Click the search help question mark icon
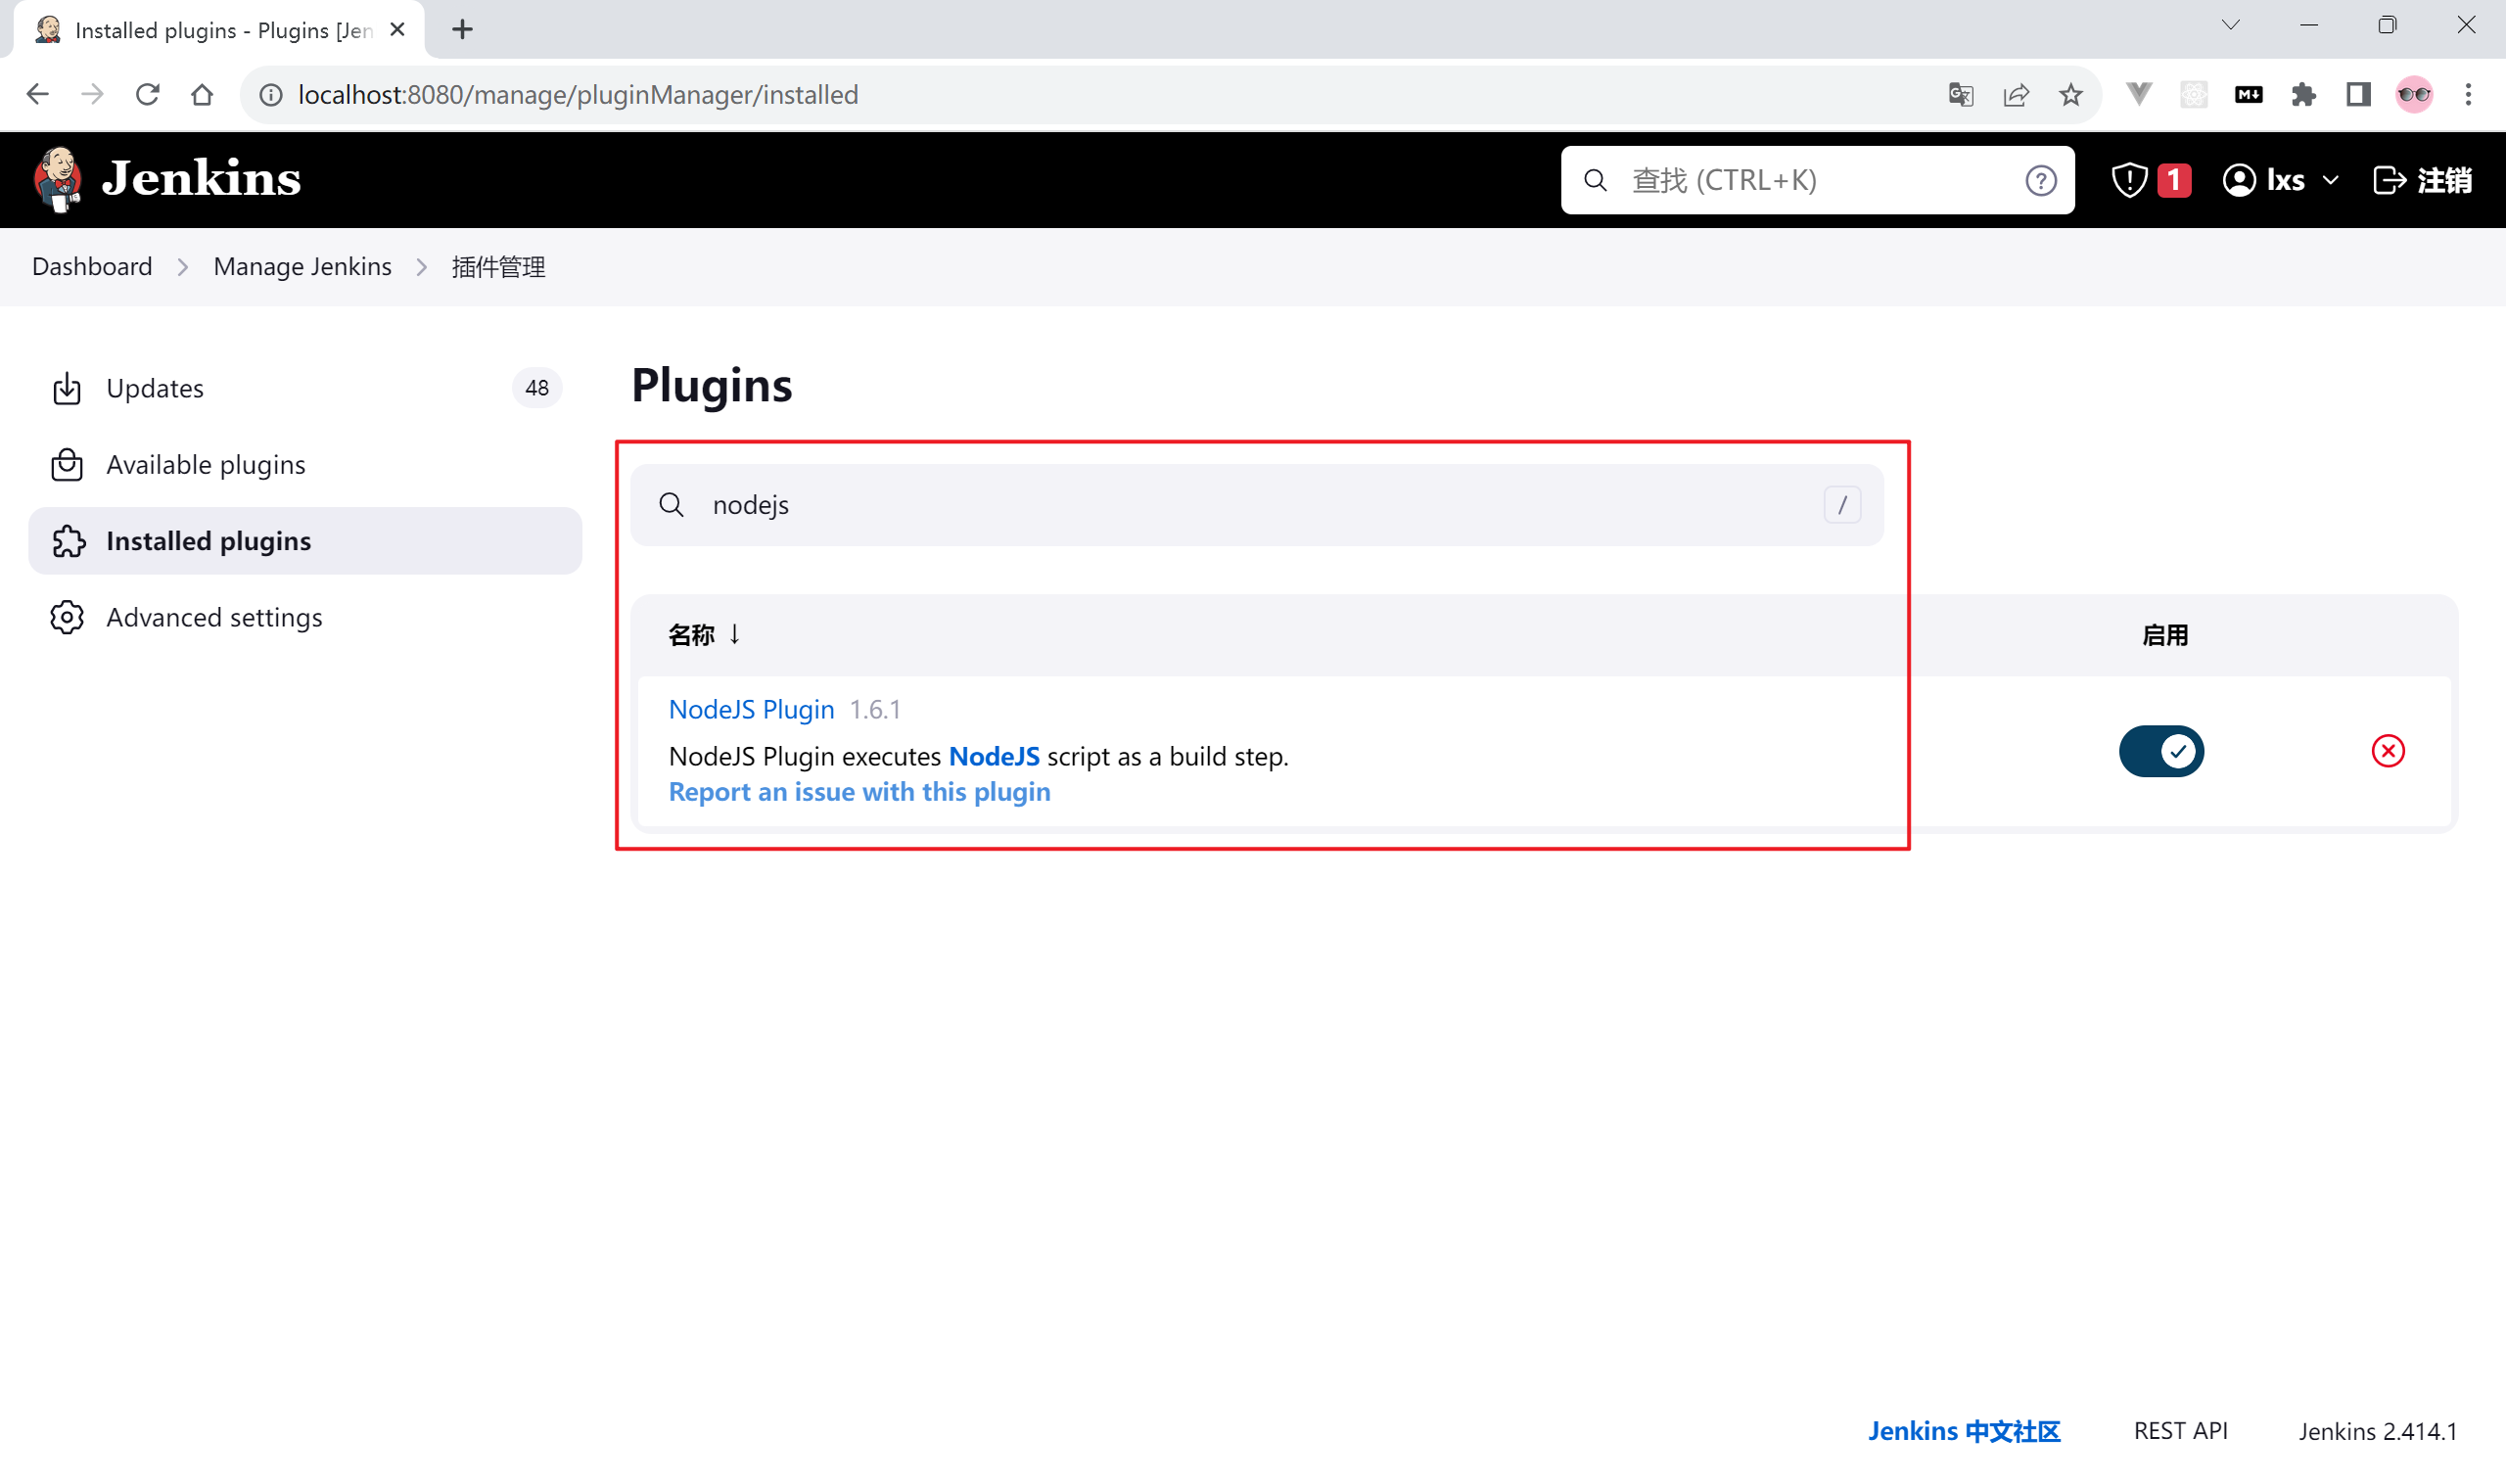The height and width of the screenshot is (1484, 2506). coord(2040,180)
